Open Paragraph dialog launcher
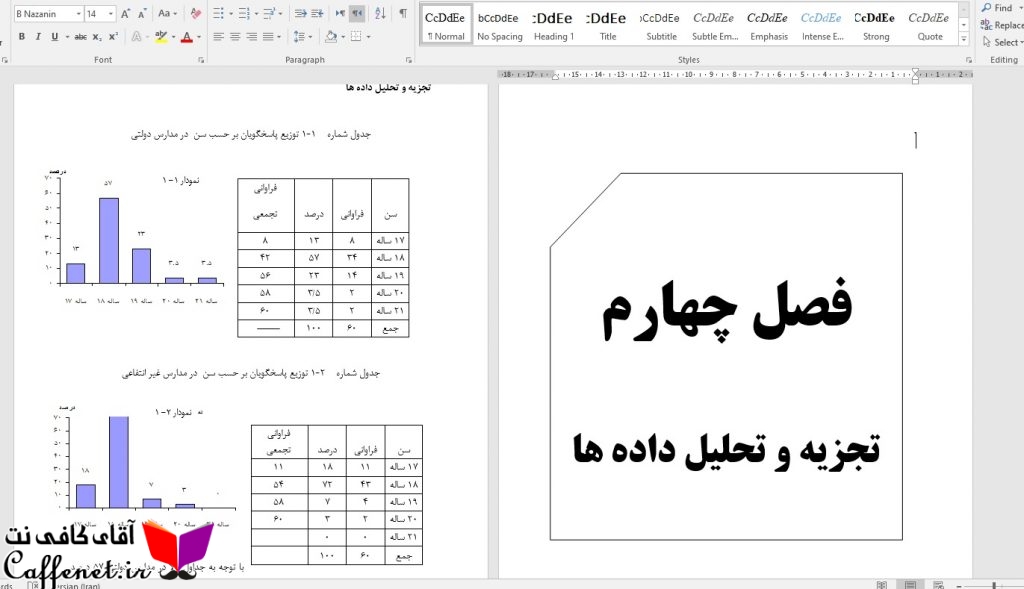Image resolution: width=1024 pixels, height=589 pixels. click(409, 60)
